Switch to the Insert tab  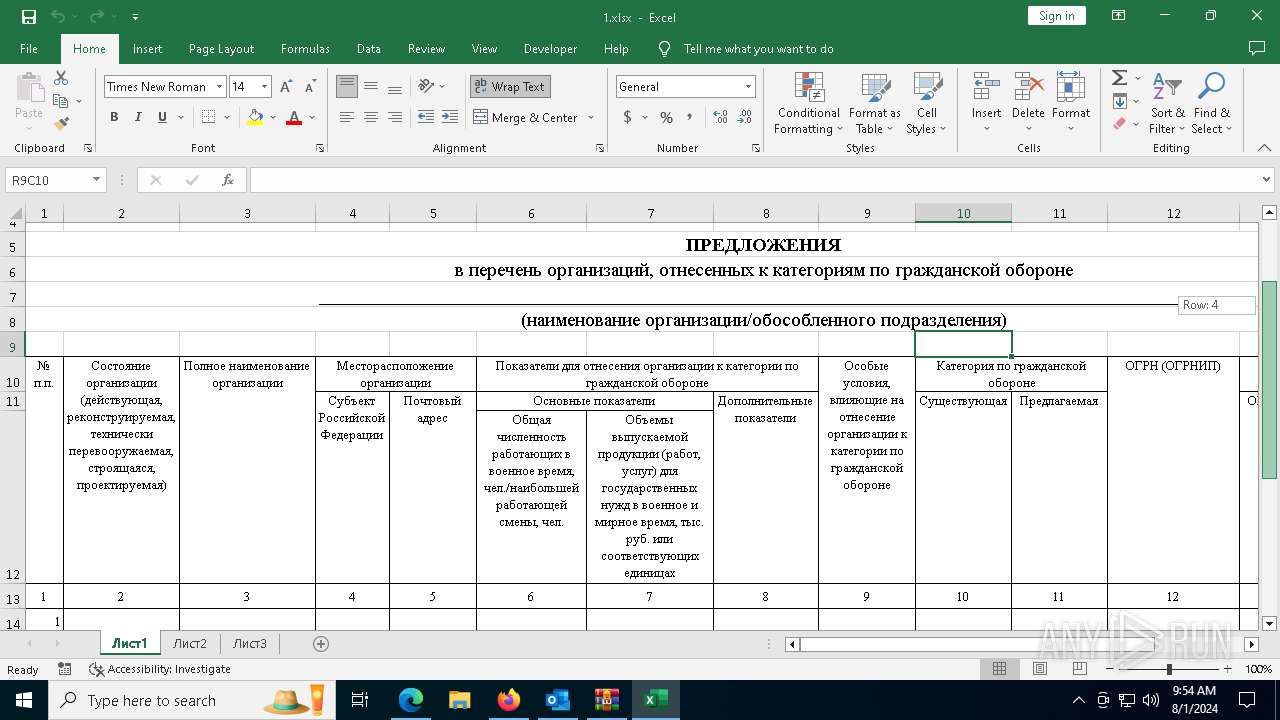tap(147, 49)
